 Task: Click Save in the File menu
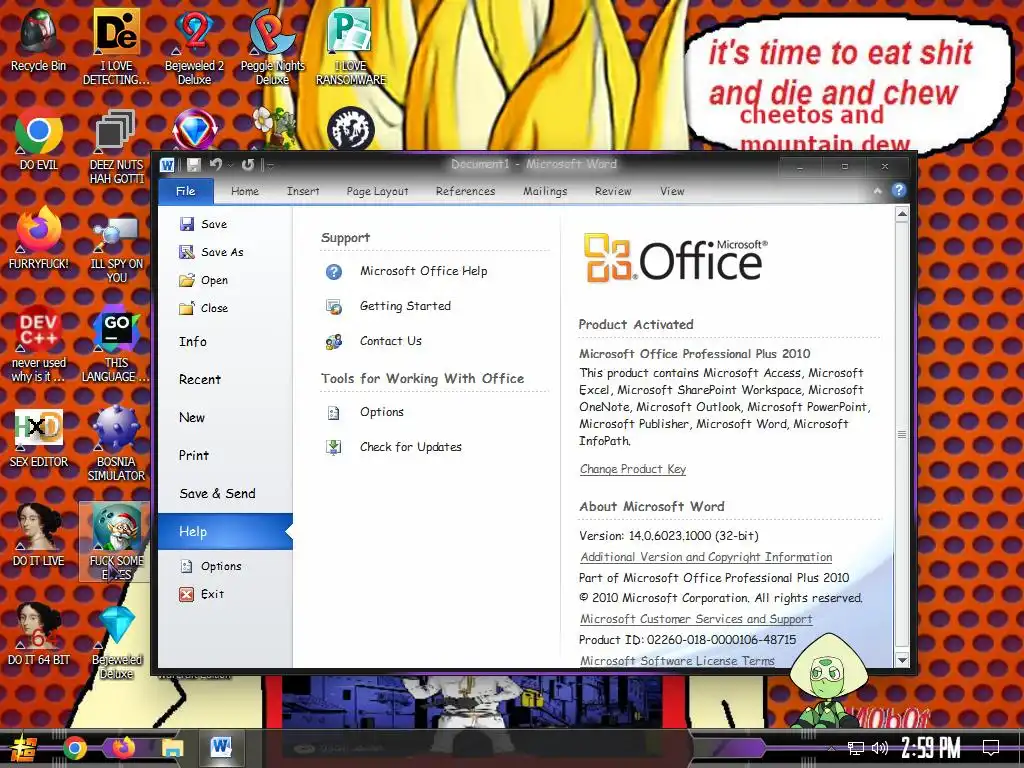coord(203,224)
